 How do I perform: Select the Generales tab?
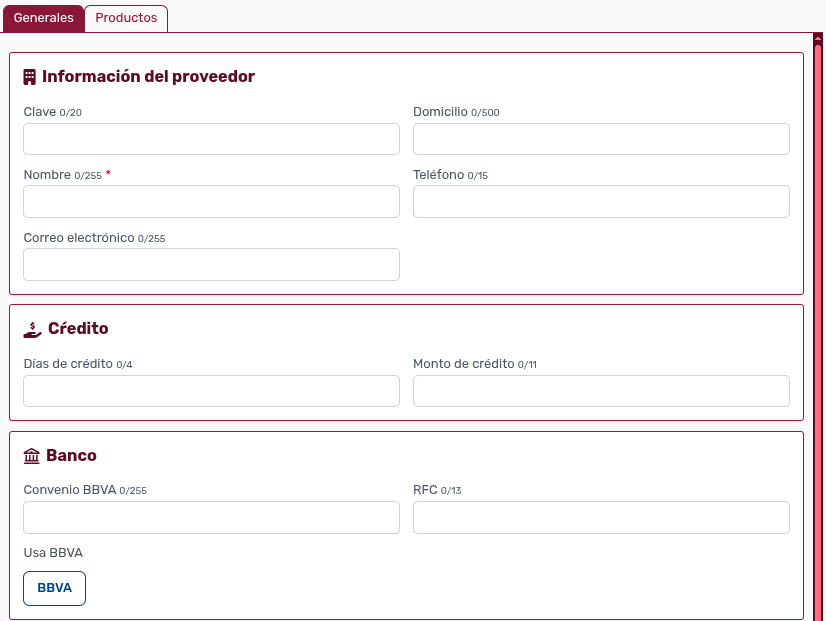tap(43, 18)
